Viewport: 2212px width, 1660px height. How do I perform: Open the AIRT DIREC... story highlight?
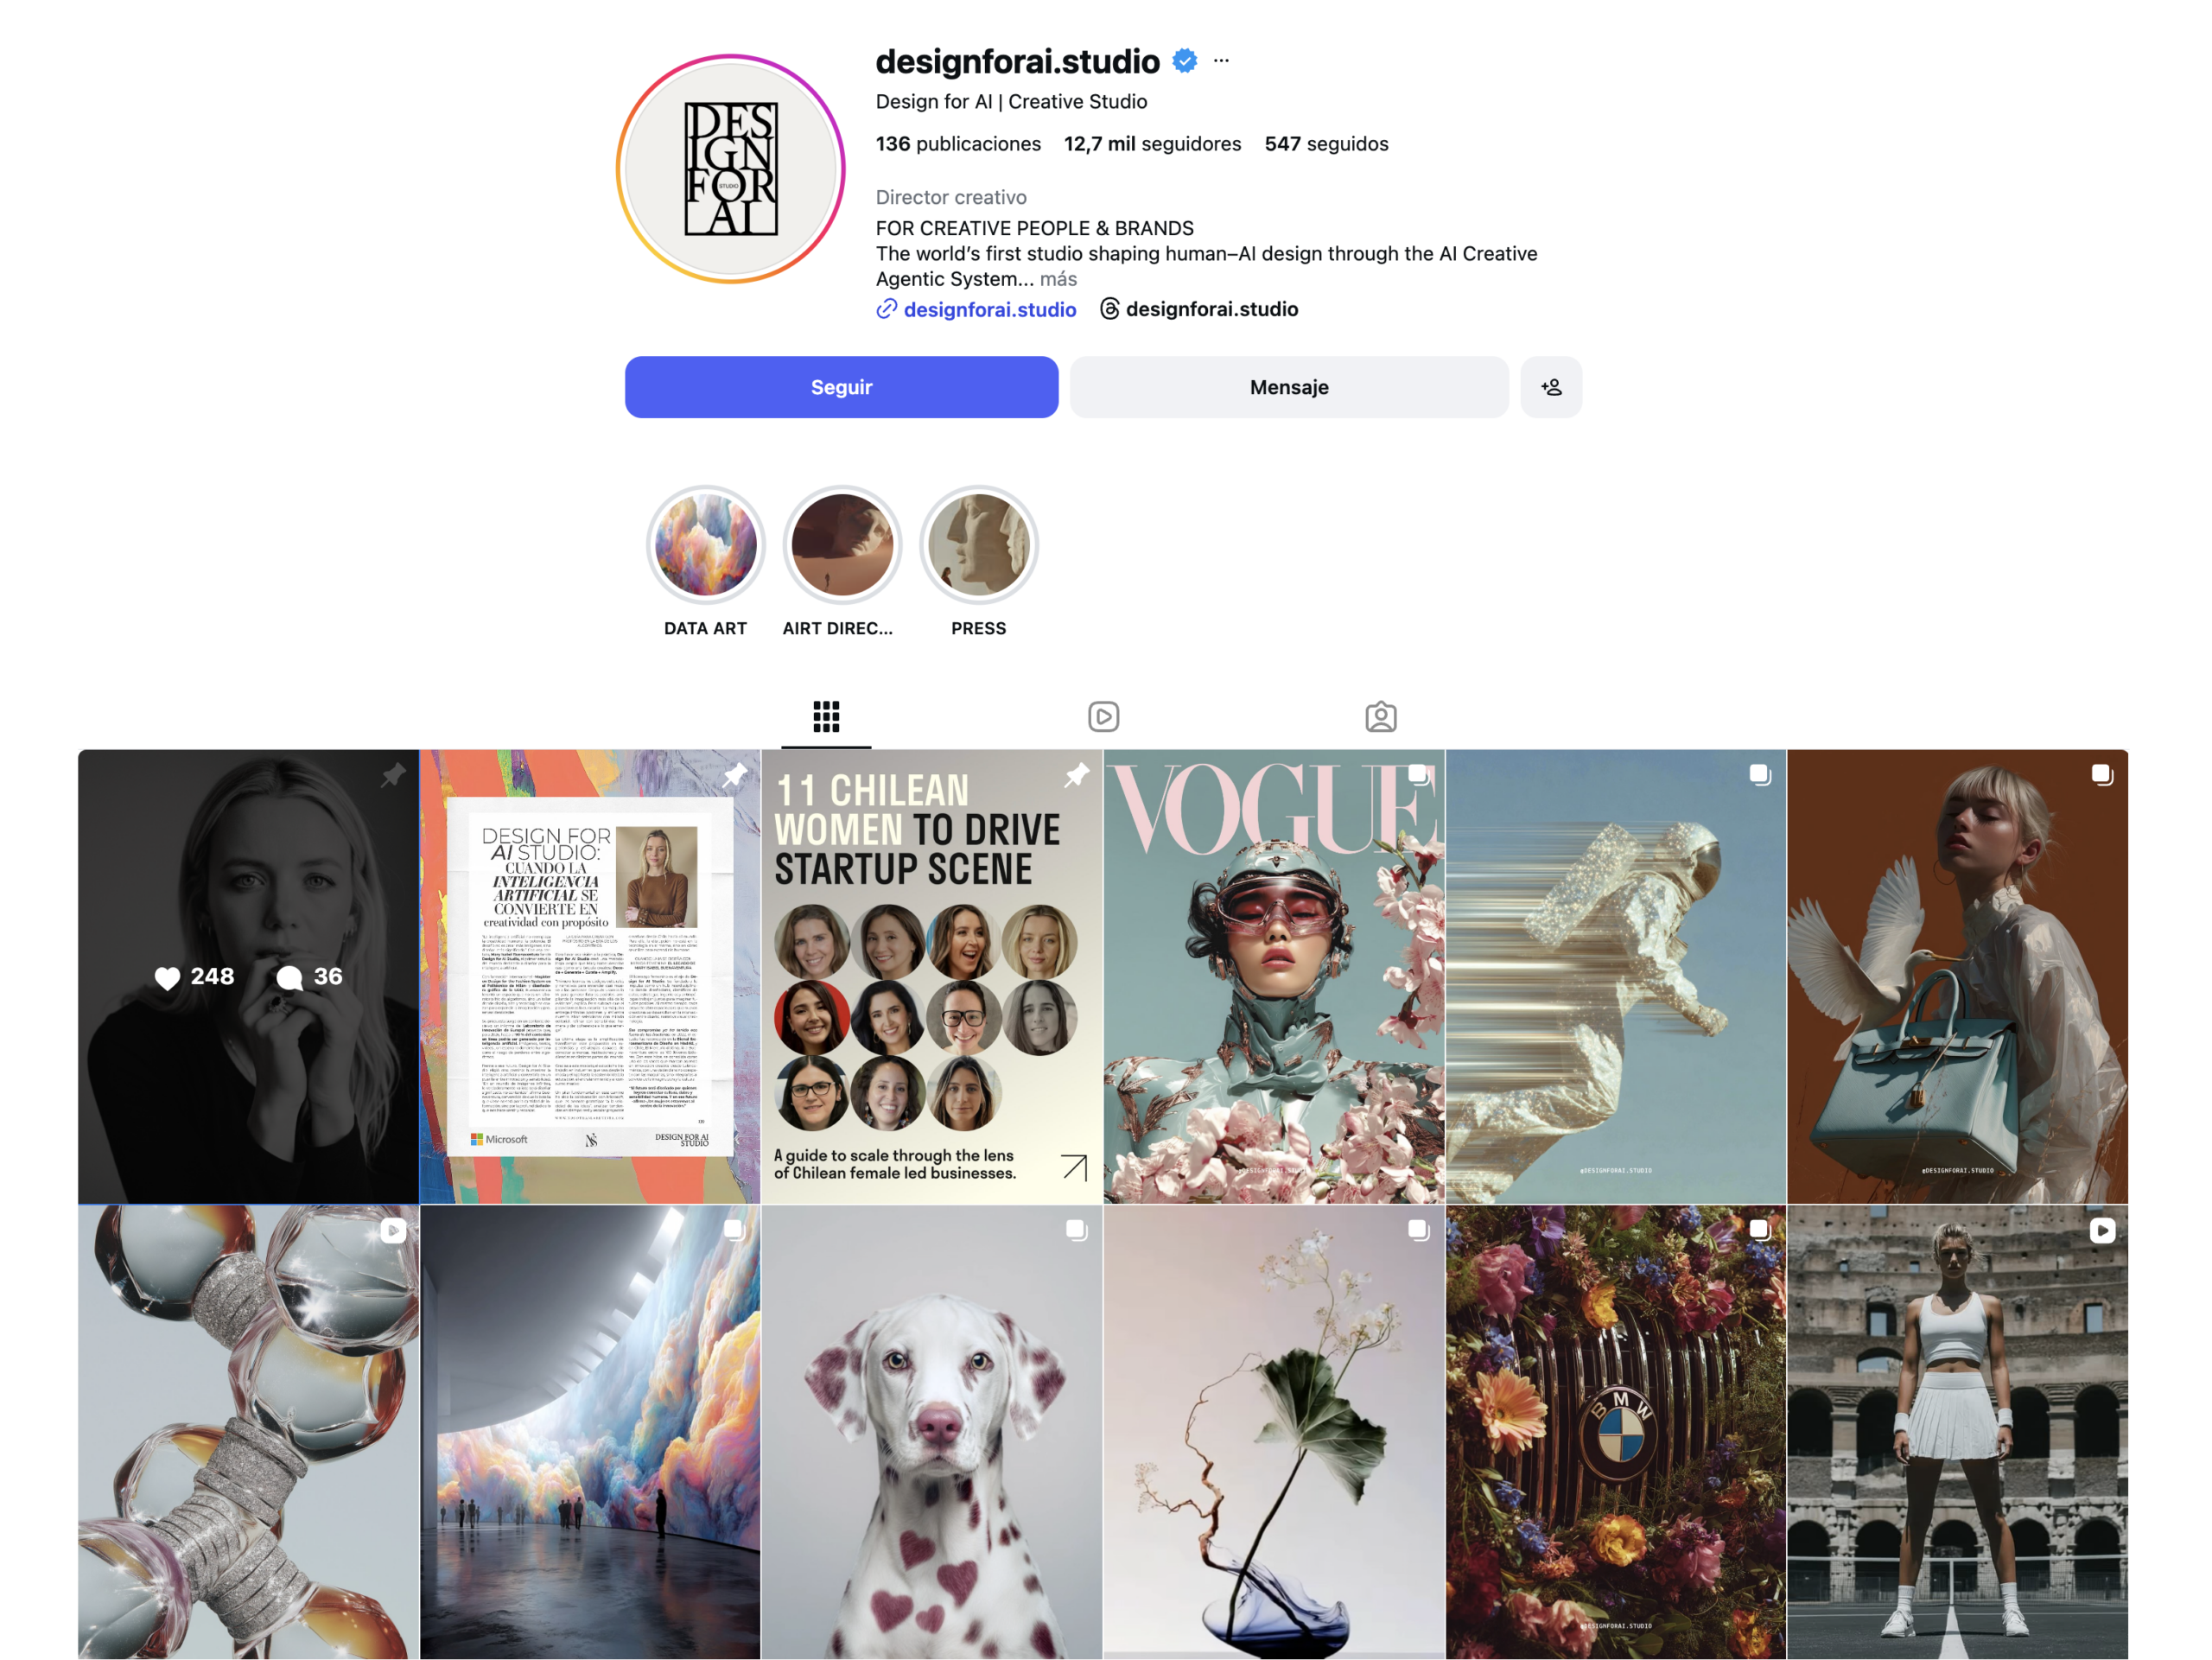[x=842, y=545]
